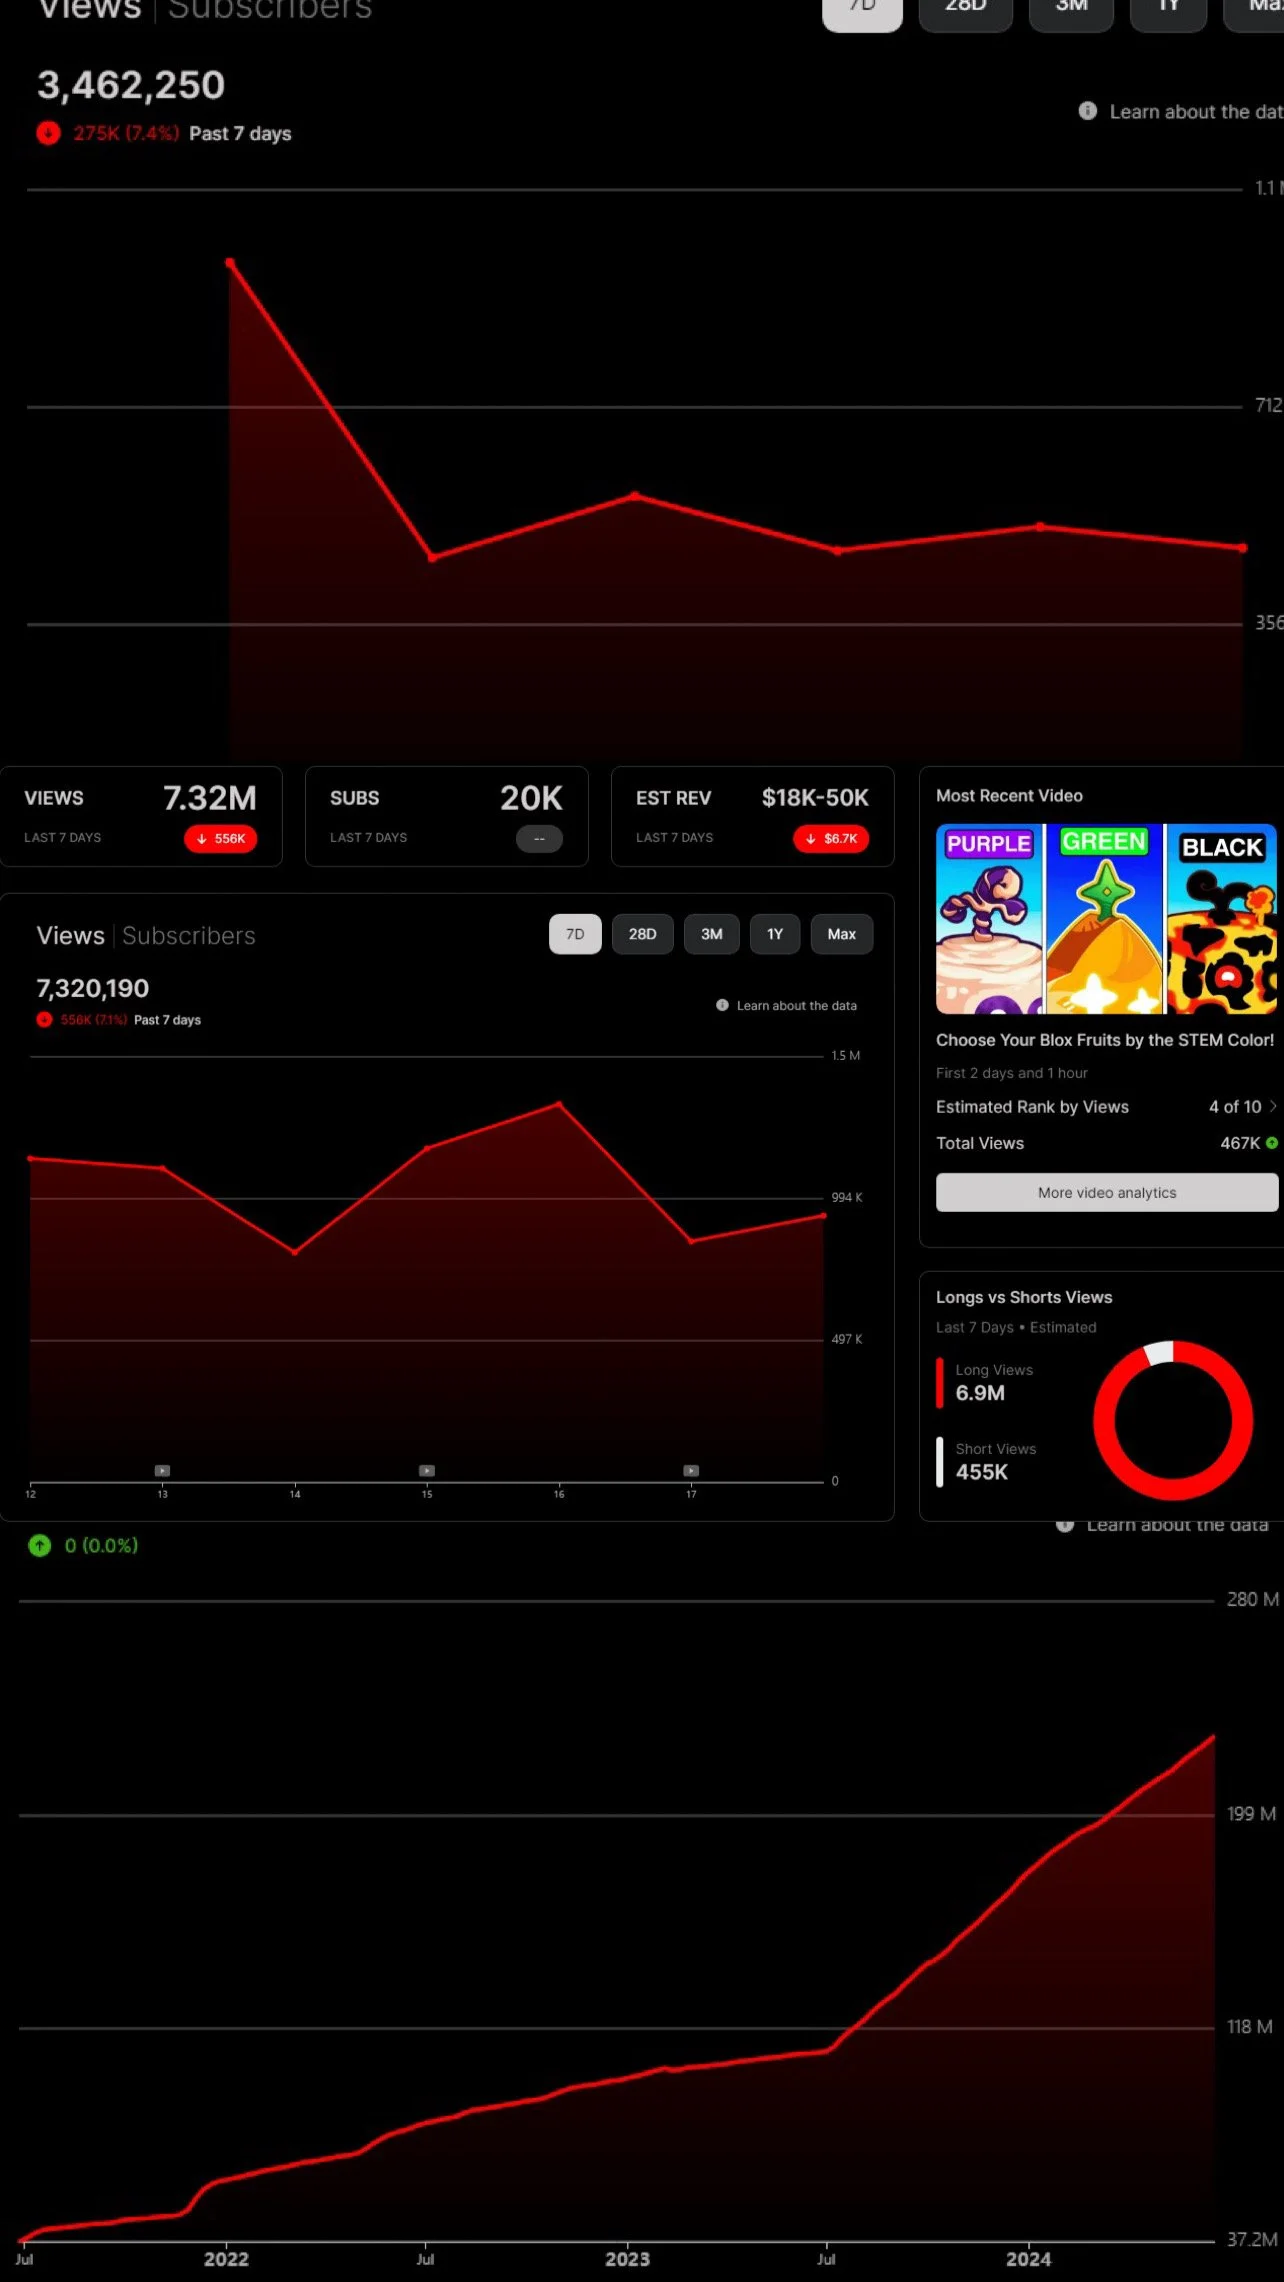Click the SUBS card showing 20K
This screenshot has width=1284, height=2282.
tap(447, 816)
